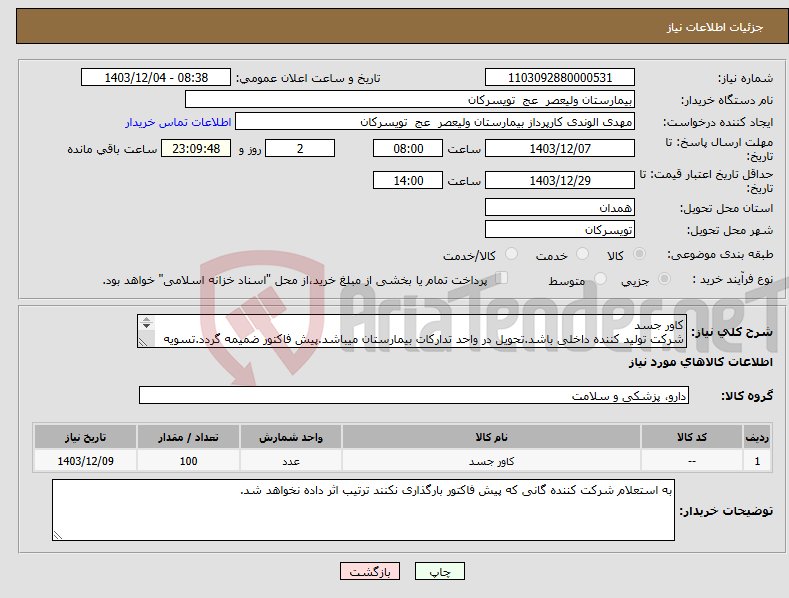This screenshot has width=789, height=598.
Task: Click the validity time field 14:00
Action: (408, 180)
